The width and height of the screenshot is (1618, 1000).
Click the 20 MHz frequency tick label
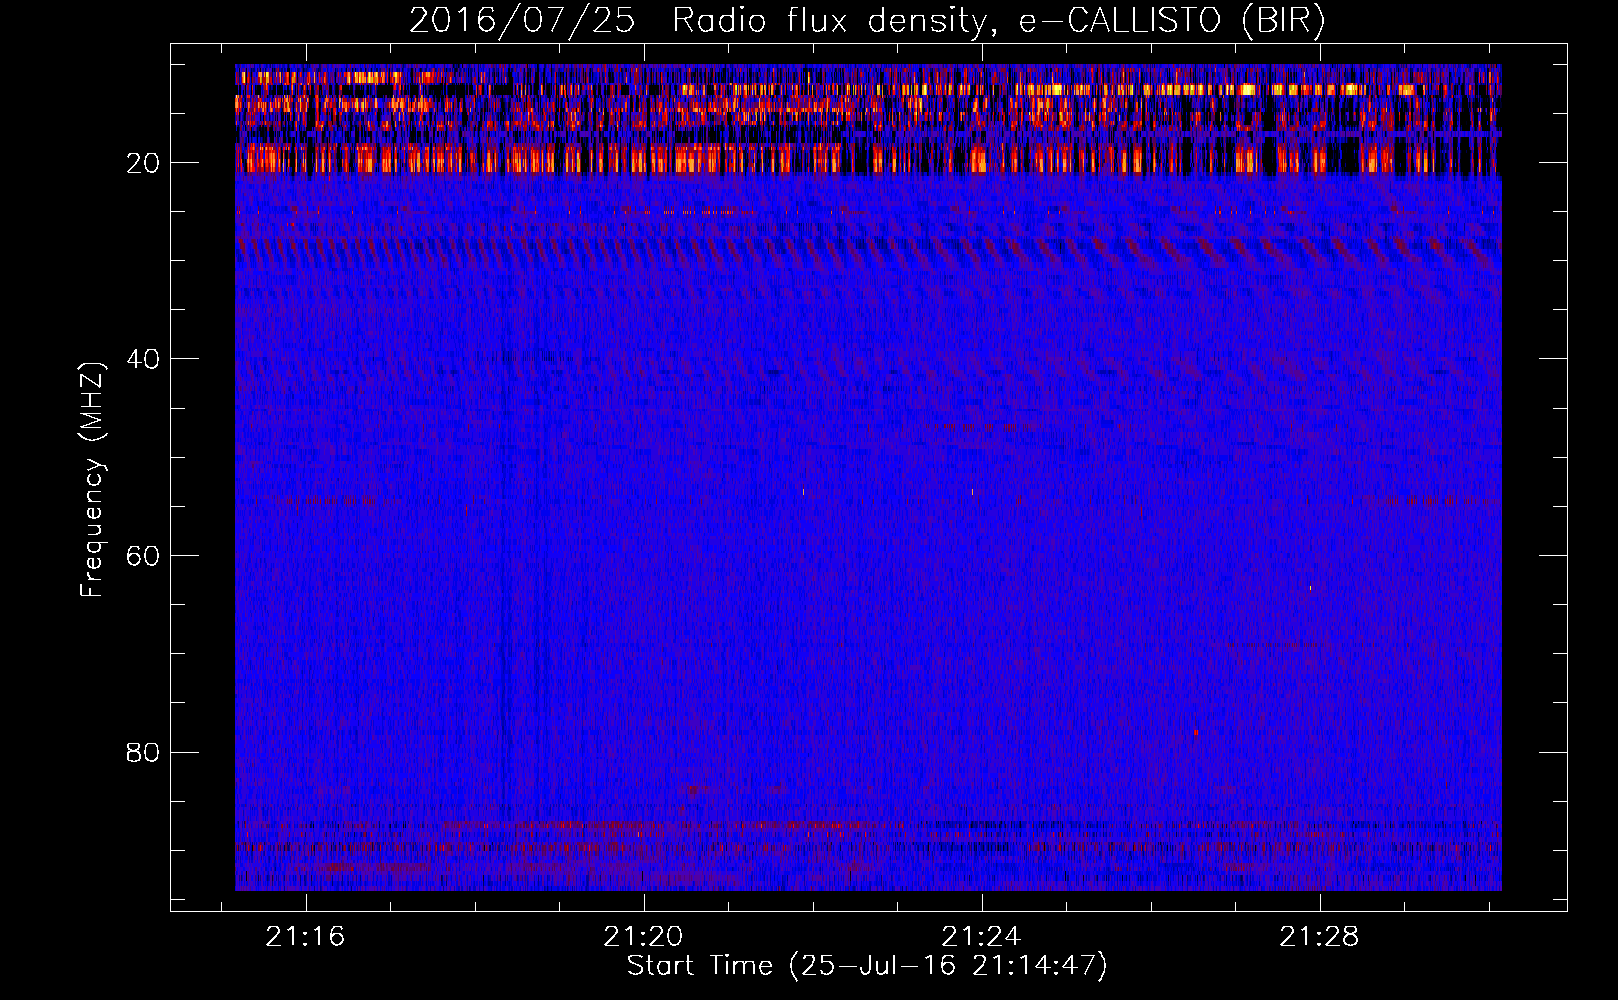(x=144, y=163)
